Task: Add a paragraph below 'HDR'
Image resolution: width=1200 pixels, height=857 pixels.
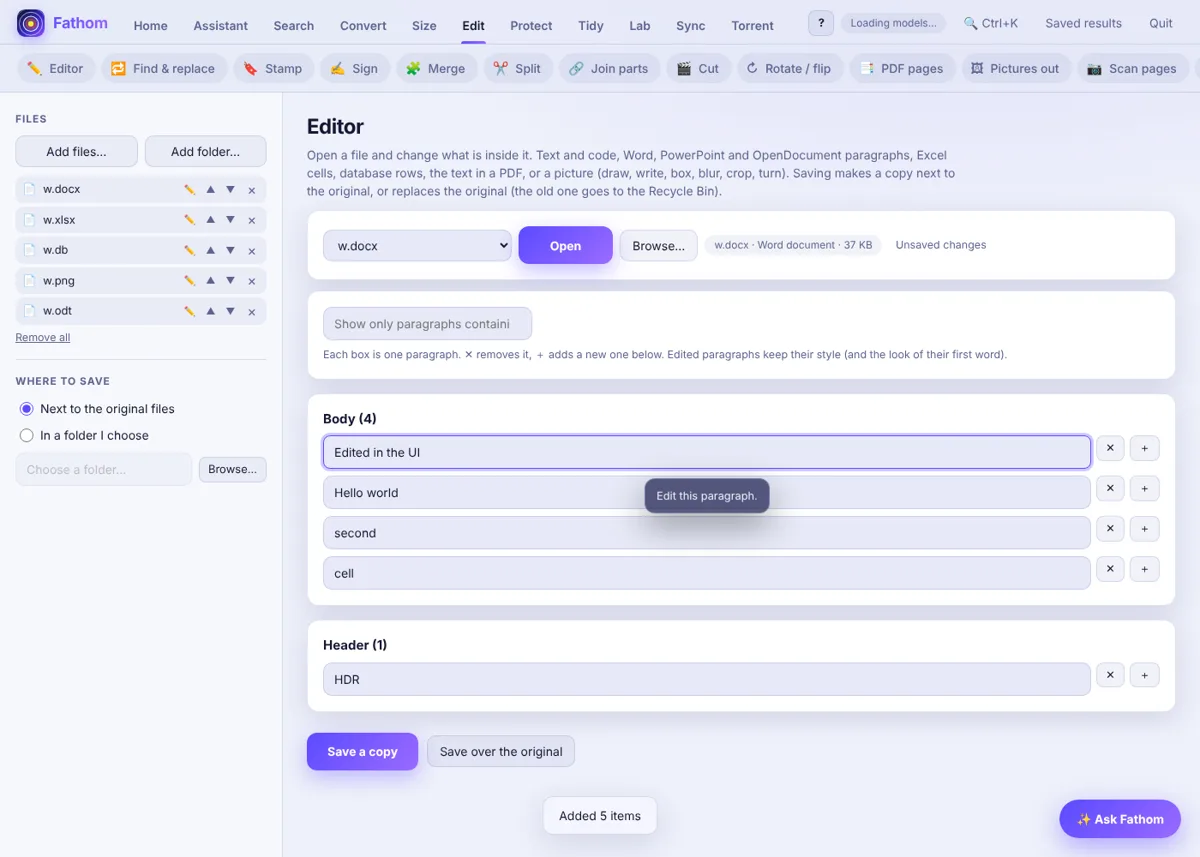Action: (x=1145, y=675)
